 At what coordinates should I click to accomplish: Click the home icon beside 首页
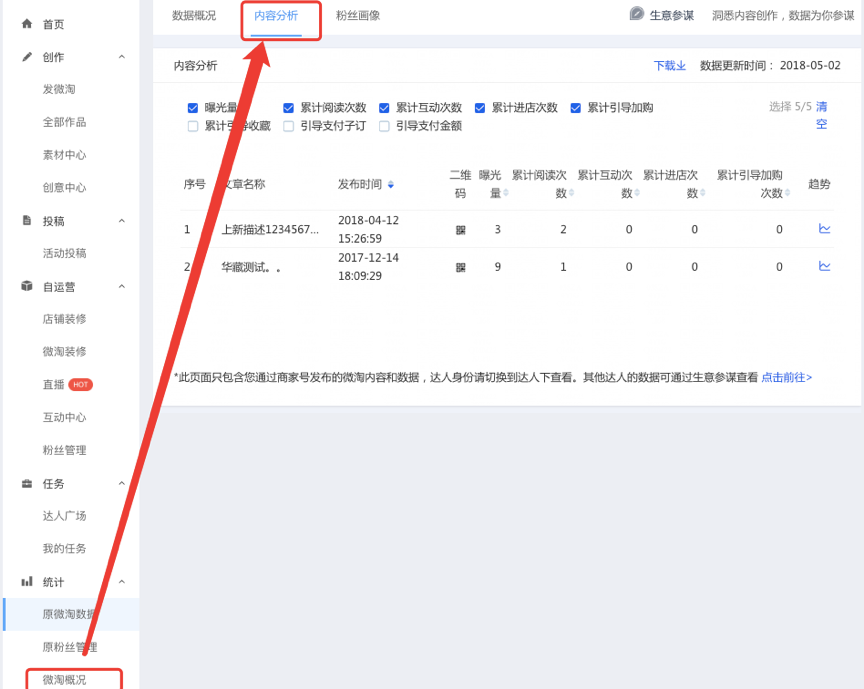(27, 23)
